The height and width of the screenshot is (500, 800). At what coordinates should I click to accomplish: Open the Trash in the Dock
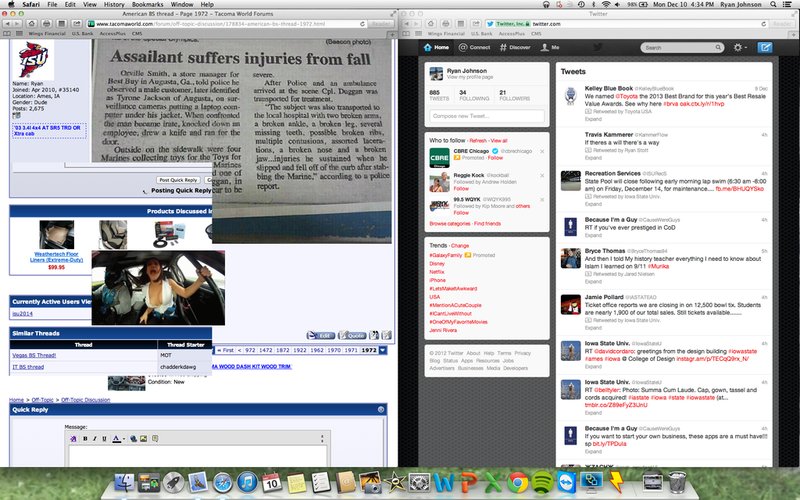coord(677,482)
